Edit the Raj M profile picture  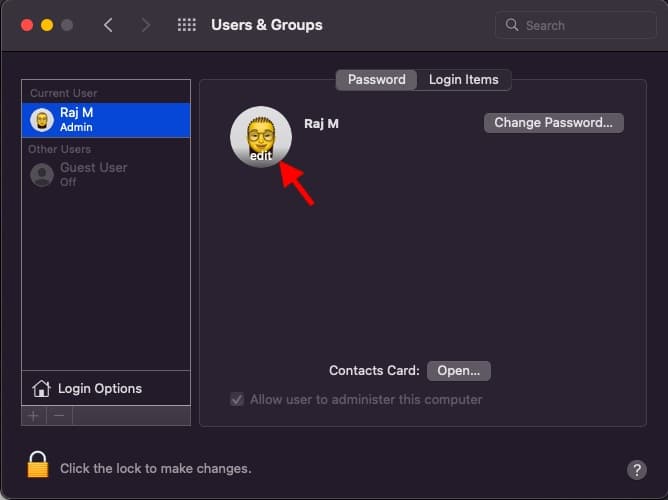coord(261,137)
